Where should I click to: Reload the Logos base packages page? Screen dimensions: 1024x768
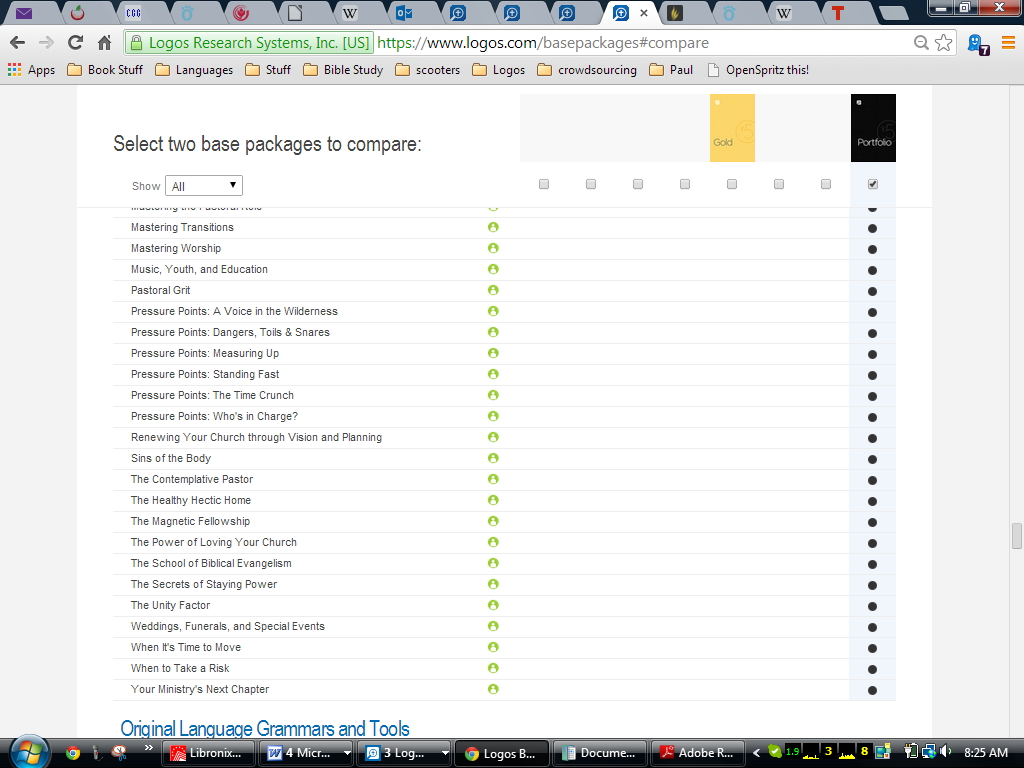pos(76,43)
